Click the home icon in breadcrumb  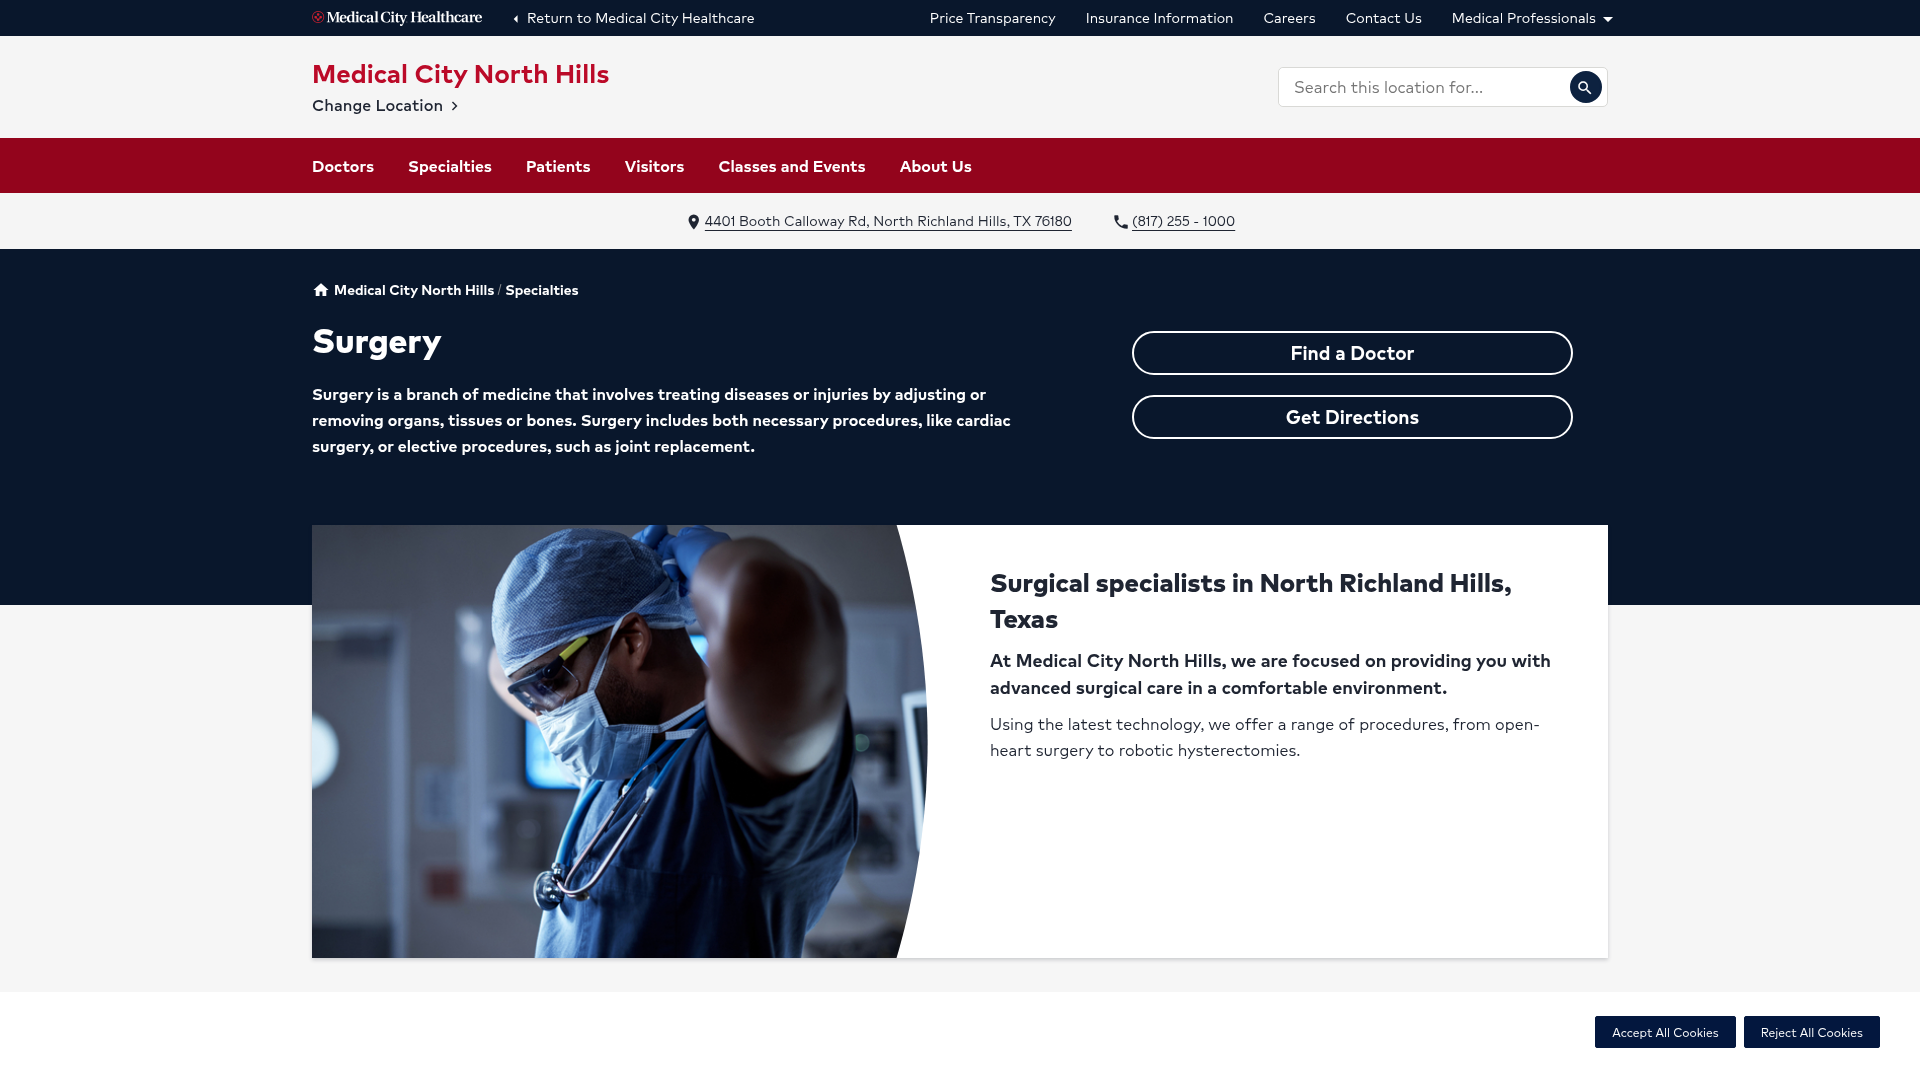[321, 290]
